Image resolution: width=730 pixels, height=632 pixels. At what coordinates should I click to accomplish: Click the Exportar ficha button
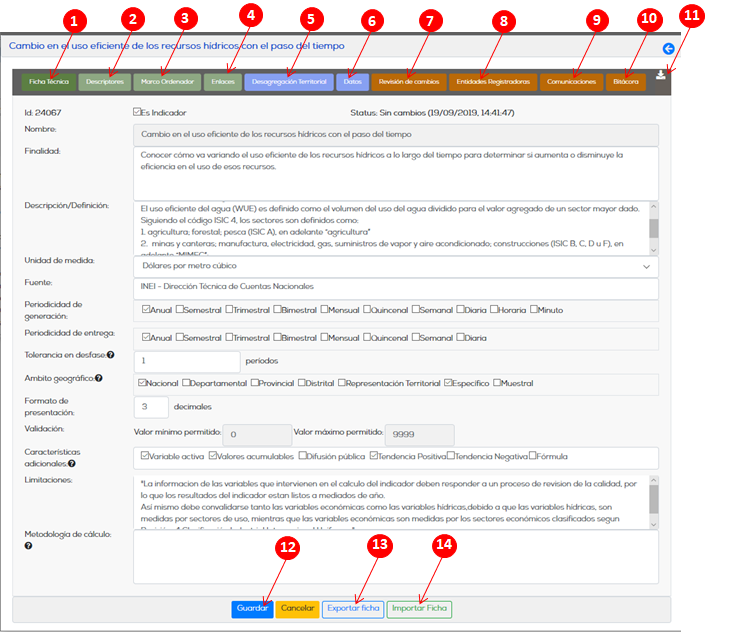pos(353,609)
